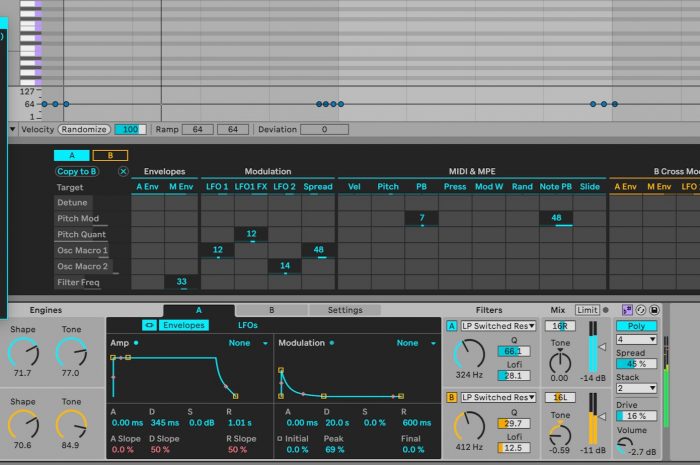Viewport: 700px width, 465px height.
Task: Click the small dot next to Modulation label
Action: (332, 343)
